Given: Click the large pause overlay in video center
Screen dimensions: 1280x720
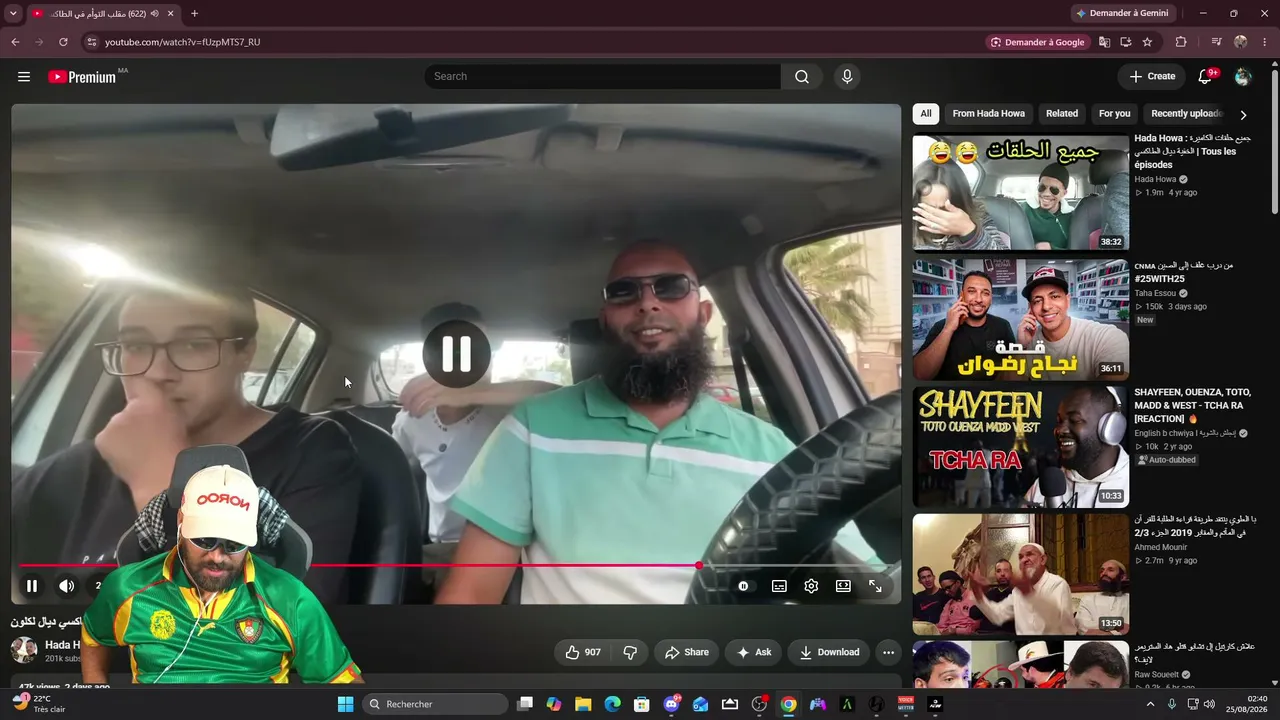Looking at the screenshot, I should tap(456, 354).
